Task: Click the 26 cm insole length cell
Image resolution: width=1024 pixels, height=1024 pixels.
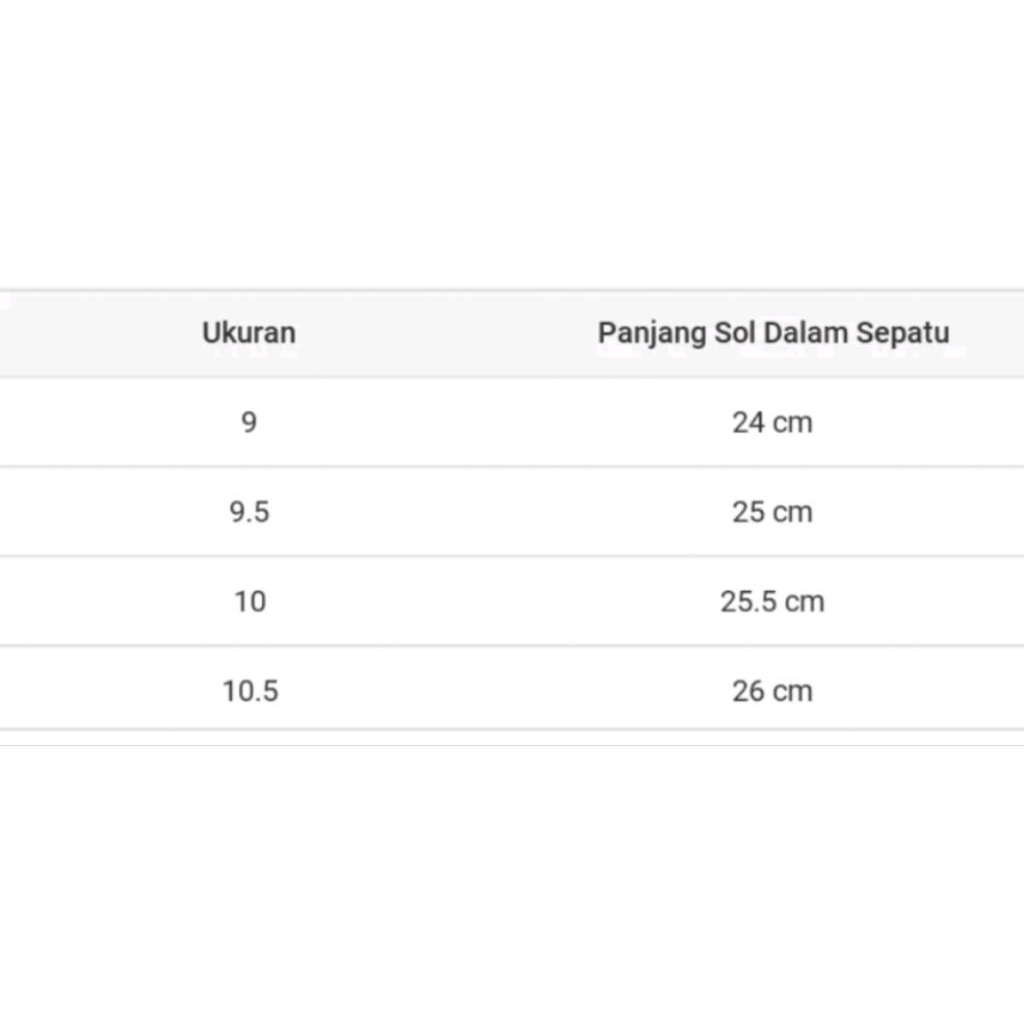Action: [772, 691]
